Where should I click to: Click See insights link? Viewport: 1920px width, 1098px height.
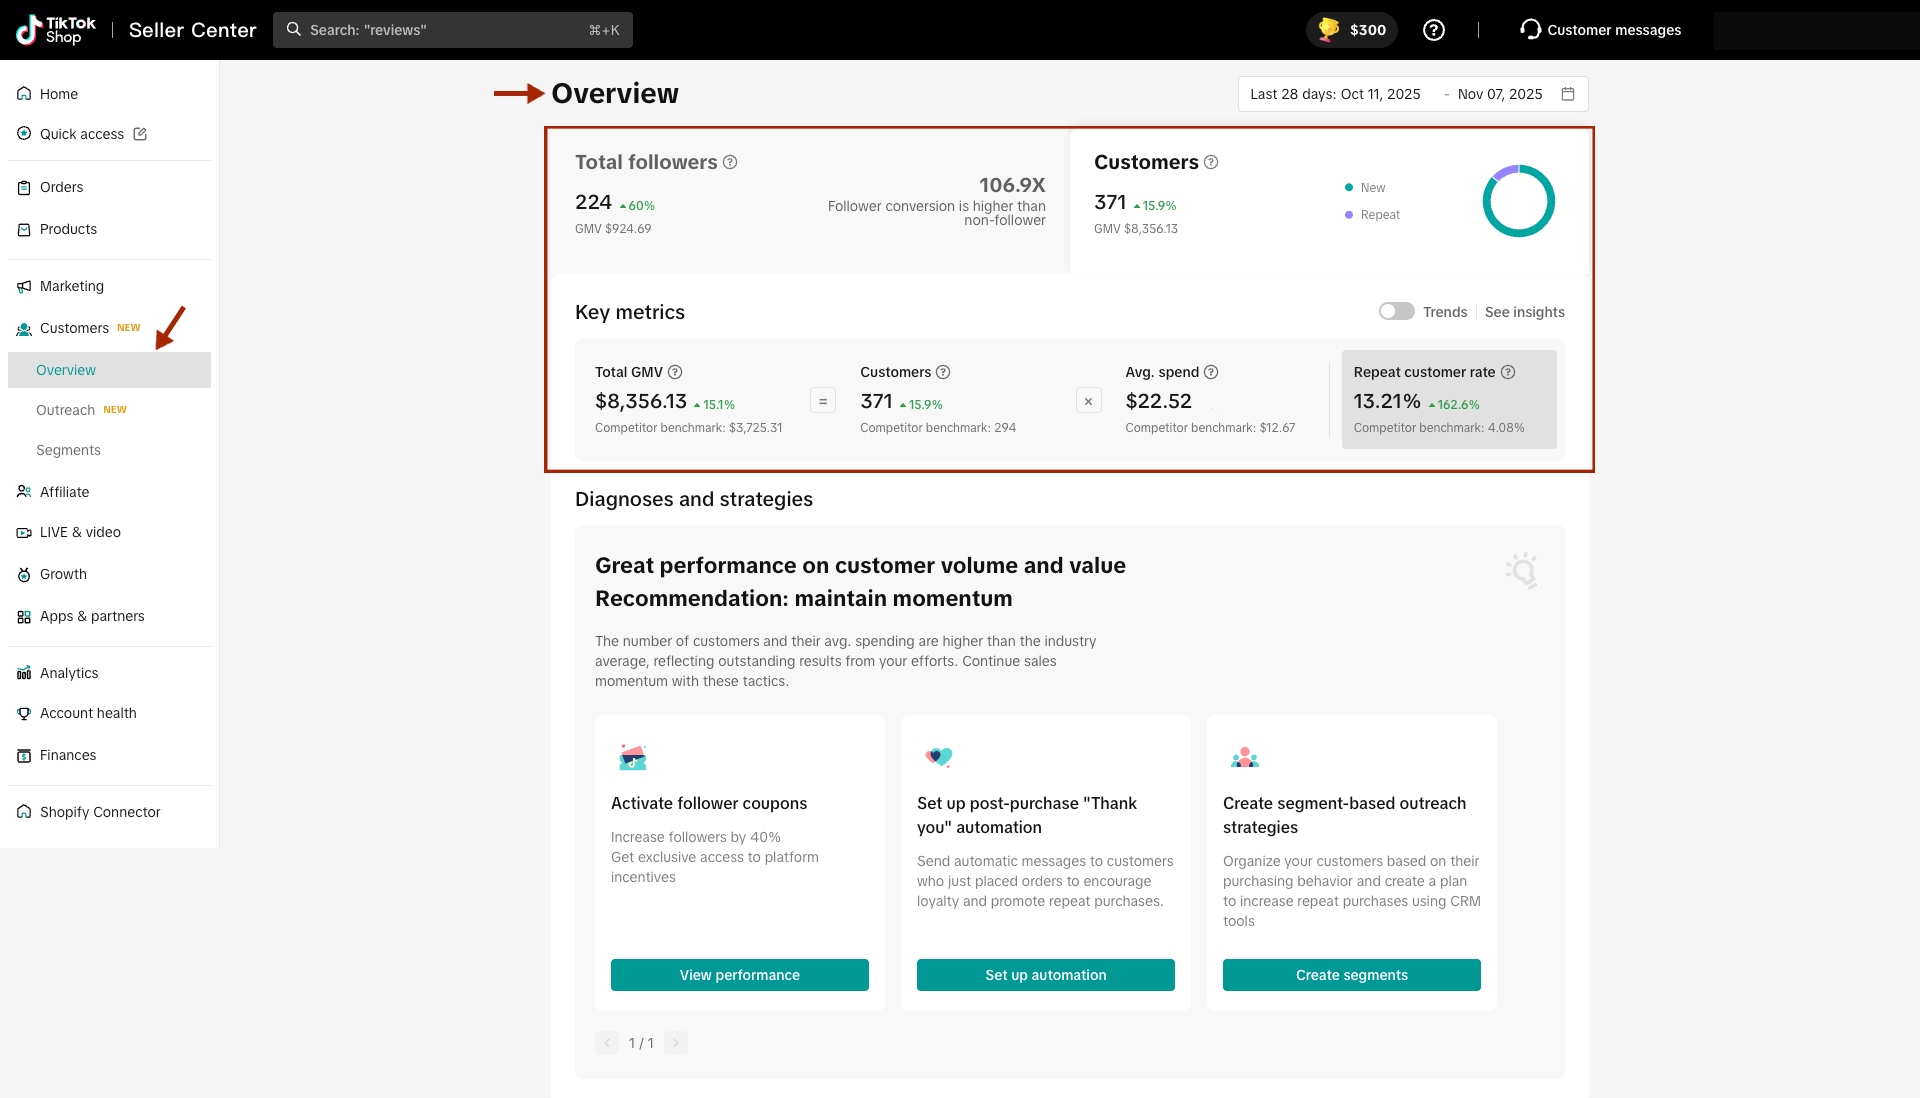point(1524,312)
